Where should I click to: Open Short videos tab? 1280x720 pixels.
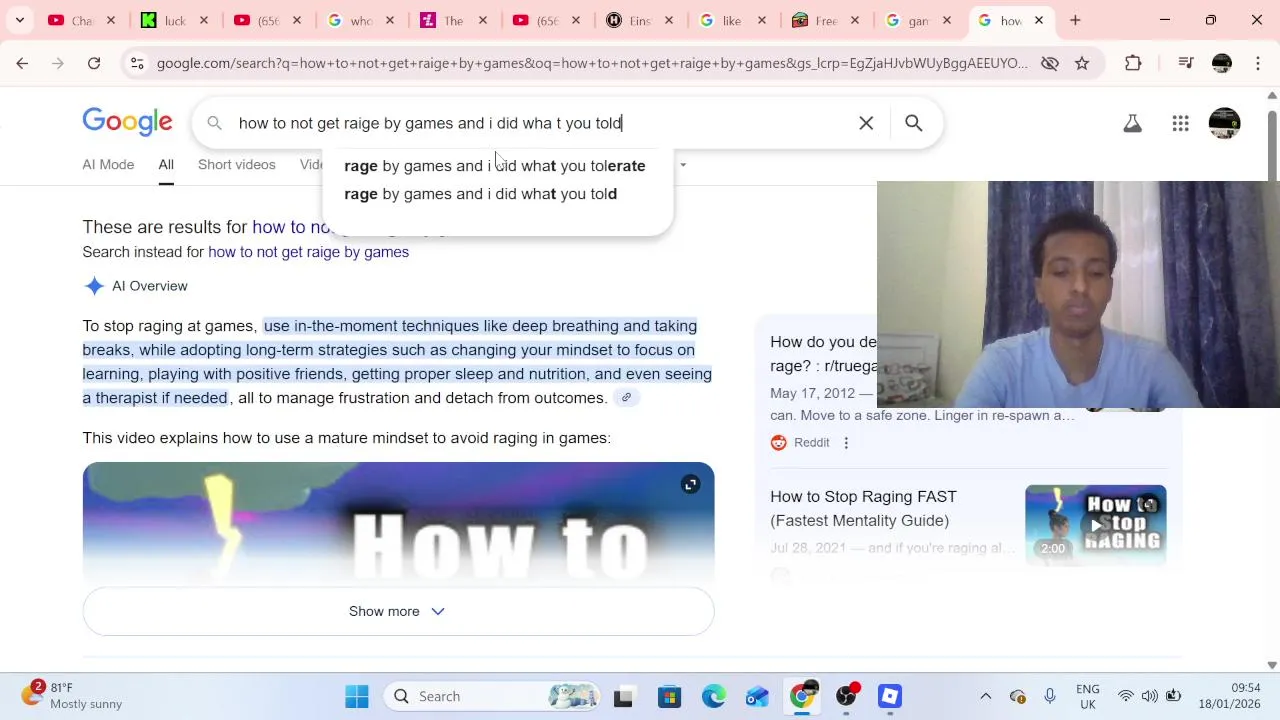point(237,165)
